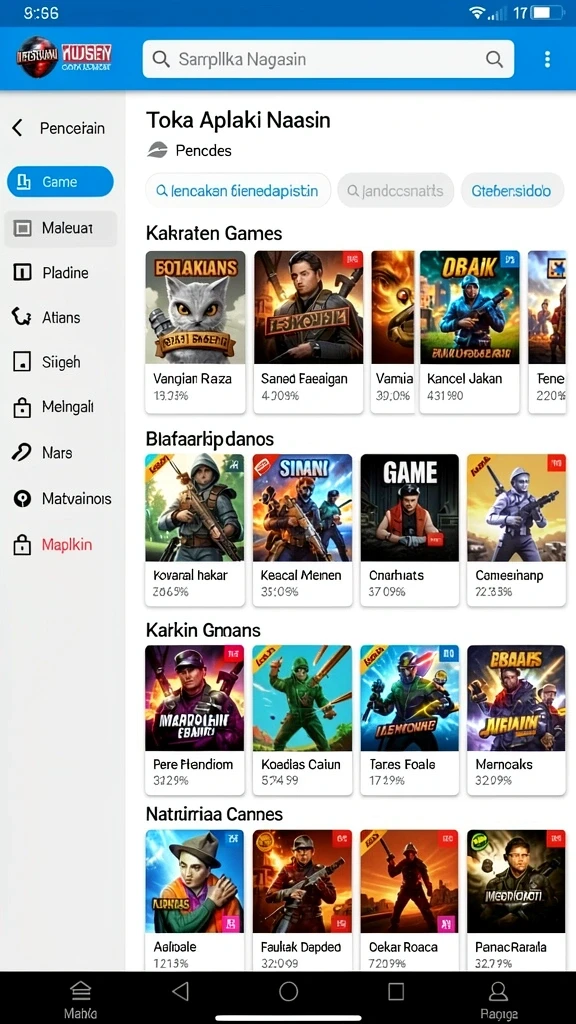576x1024 pixels.
Task: Open Vangian Raza cat game card
Action: [195, 332]
